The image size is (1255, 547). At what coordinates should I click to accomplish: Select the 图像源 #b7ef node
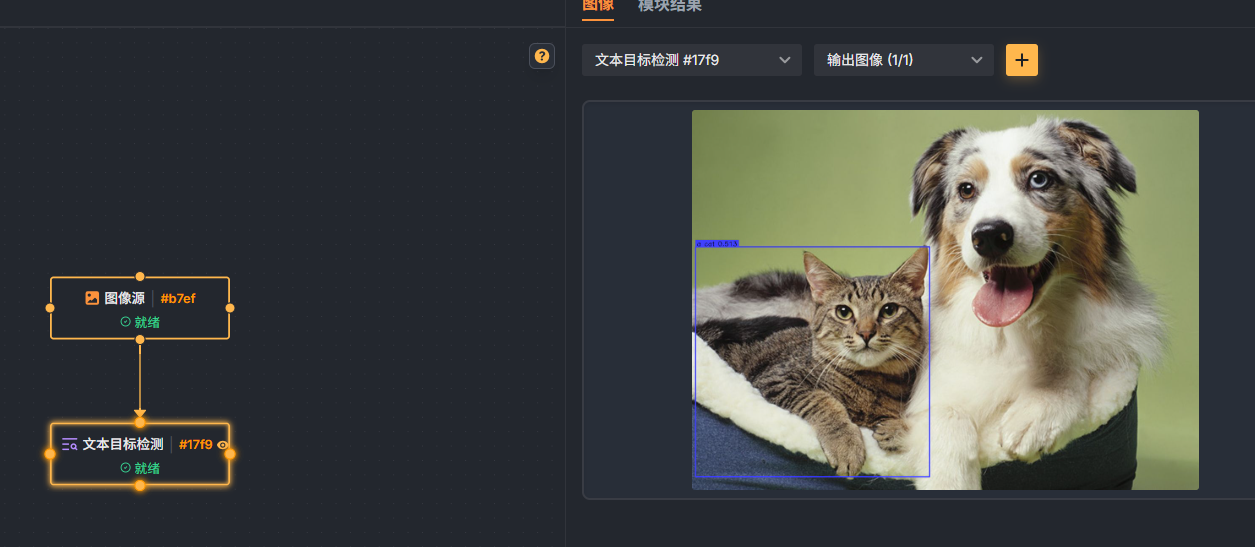click(x=140, y=308)
